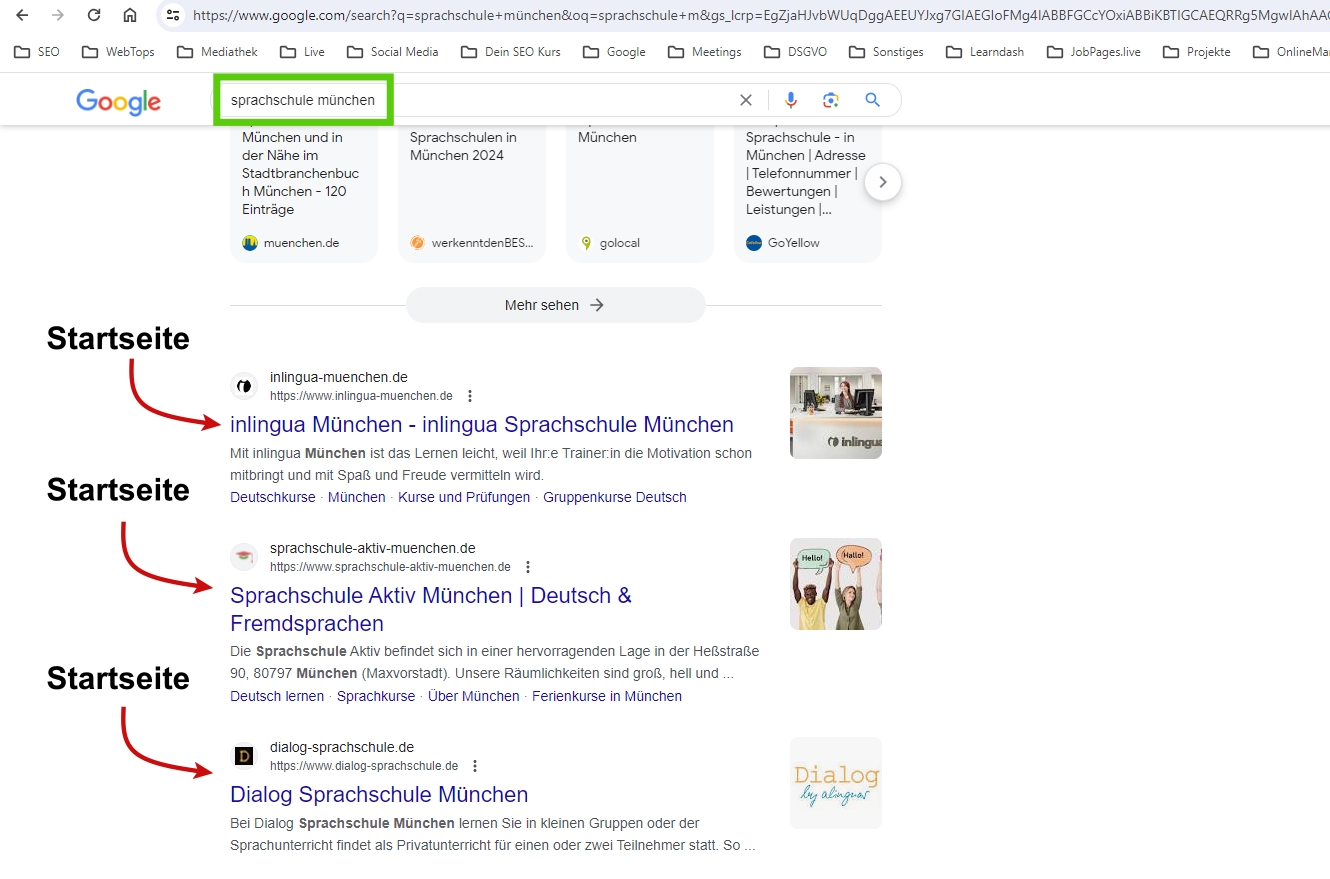Click the browser back arrow

click(22, 15)
